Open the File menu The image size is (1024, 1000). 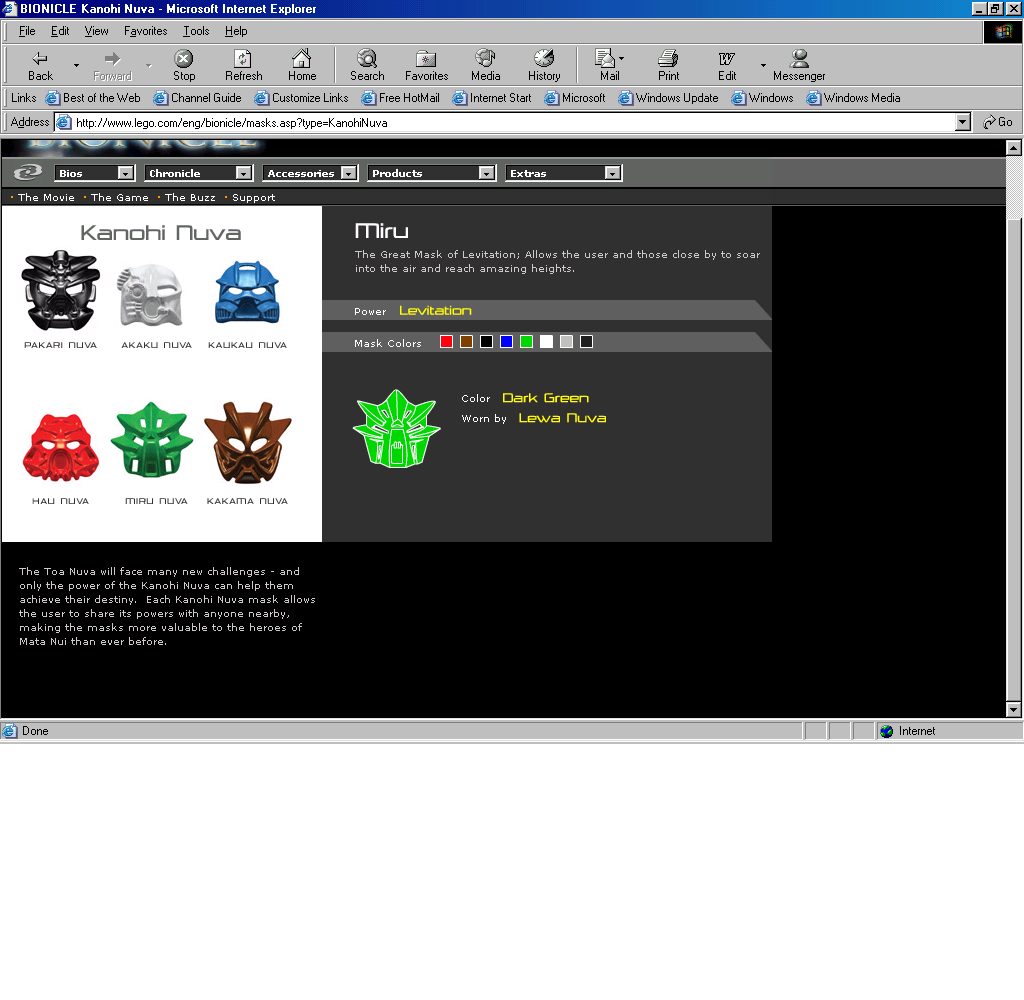27,31
